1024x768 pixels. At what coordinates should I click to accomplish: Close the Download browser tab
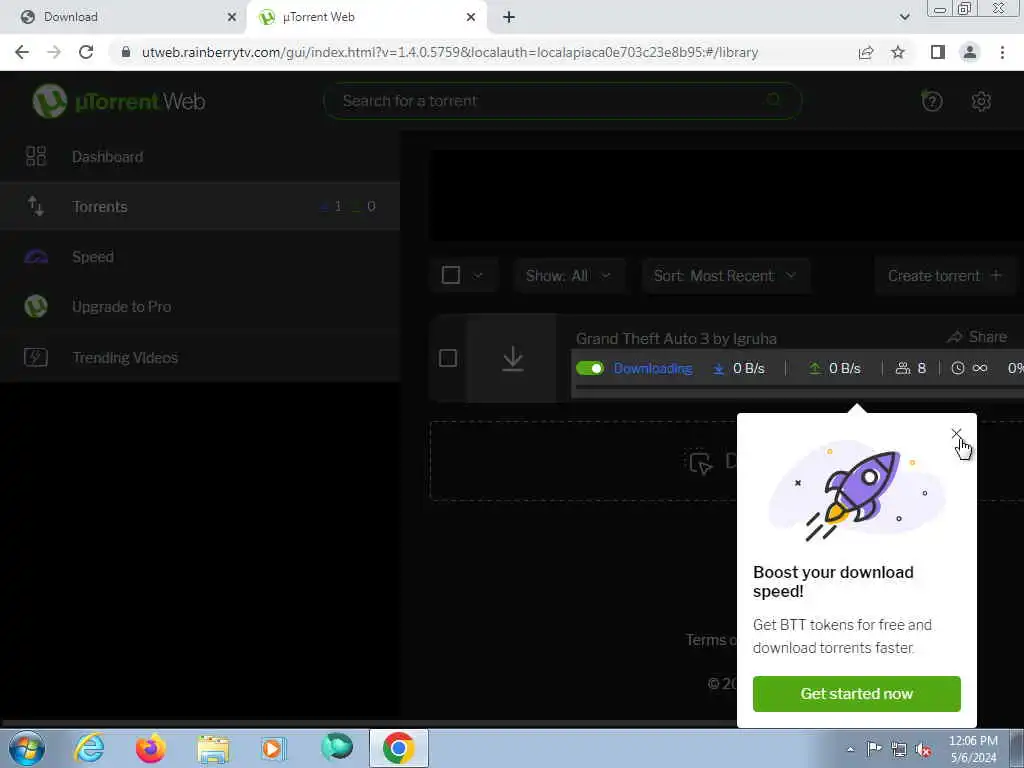[232, 17]
